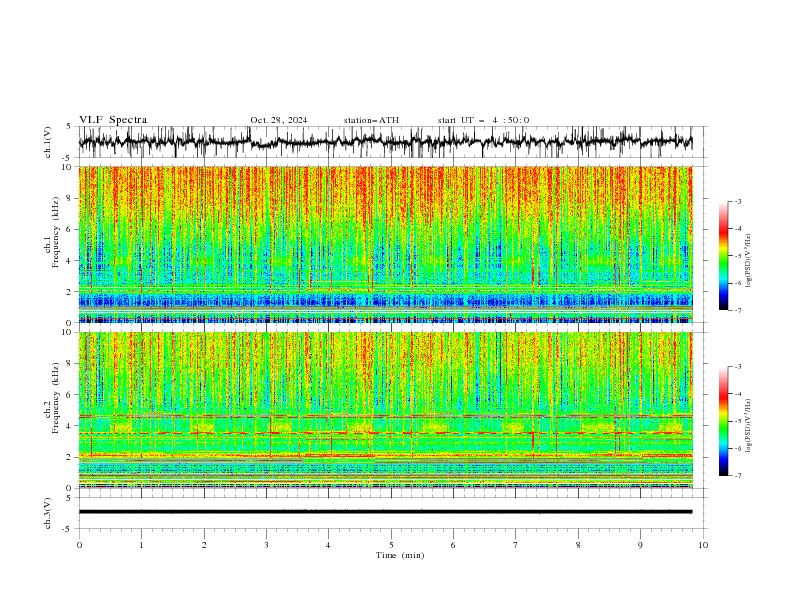Click ch.1 frequency axis tick "6"
This screenshot has height=612, width=792.
click(x=70, y=229)
